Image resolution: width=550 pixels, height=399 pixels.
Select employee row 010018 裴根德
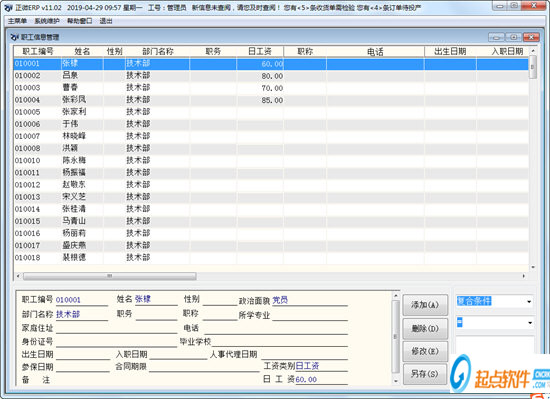[x=271, y=257]
